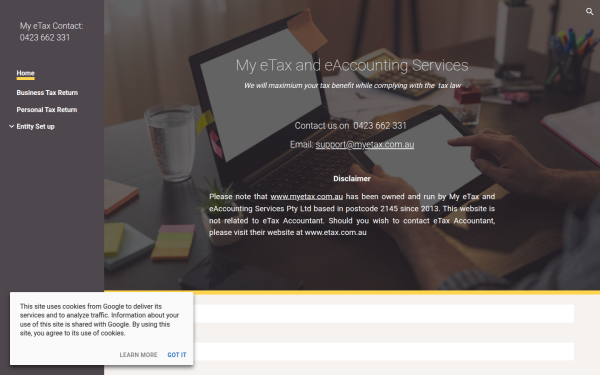Dismiss cookie notice with Got It

[x=177, y=355]
